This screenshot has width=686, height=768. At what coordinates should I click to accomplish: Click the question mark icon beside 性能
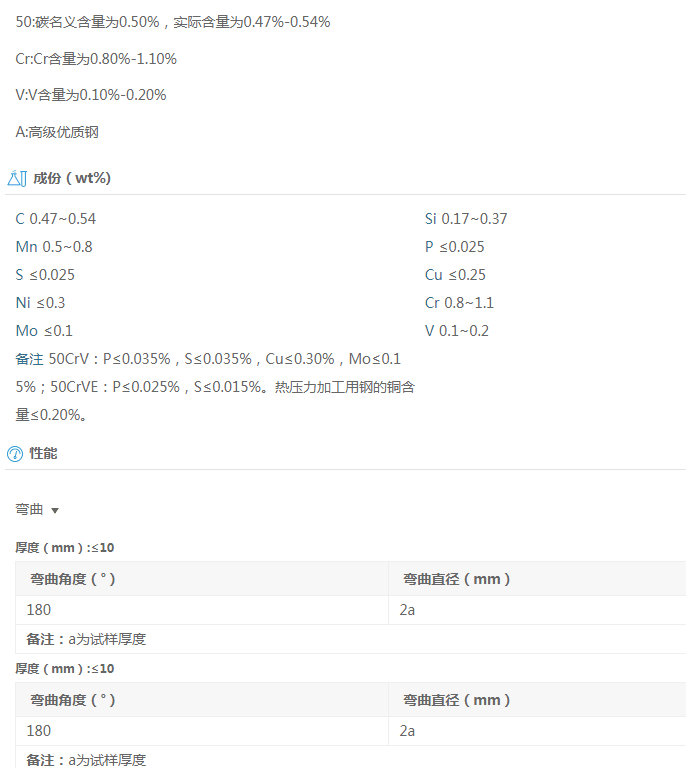coord(14,454)
